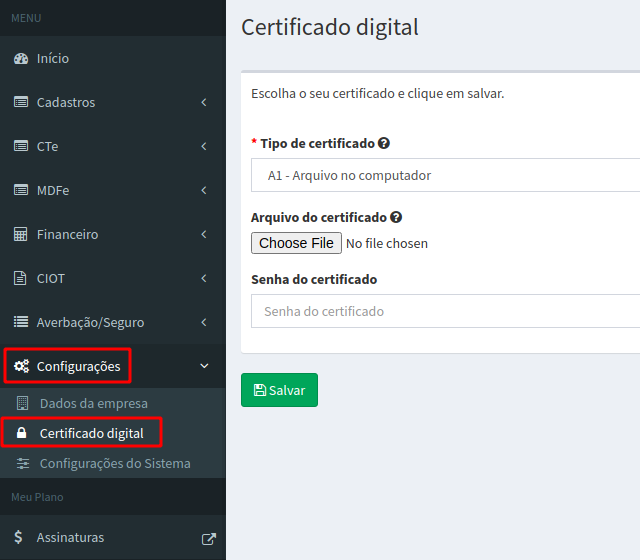640x560 pixels.
Task: Select Configurações do Sistema menu item
Action: 114,463
